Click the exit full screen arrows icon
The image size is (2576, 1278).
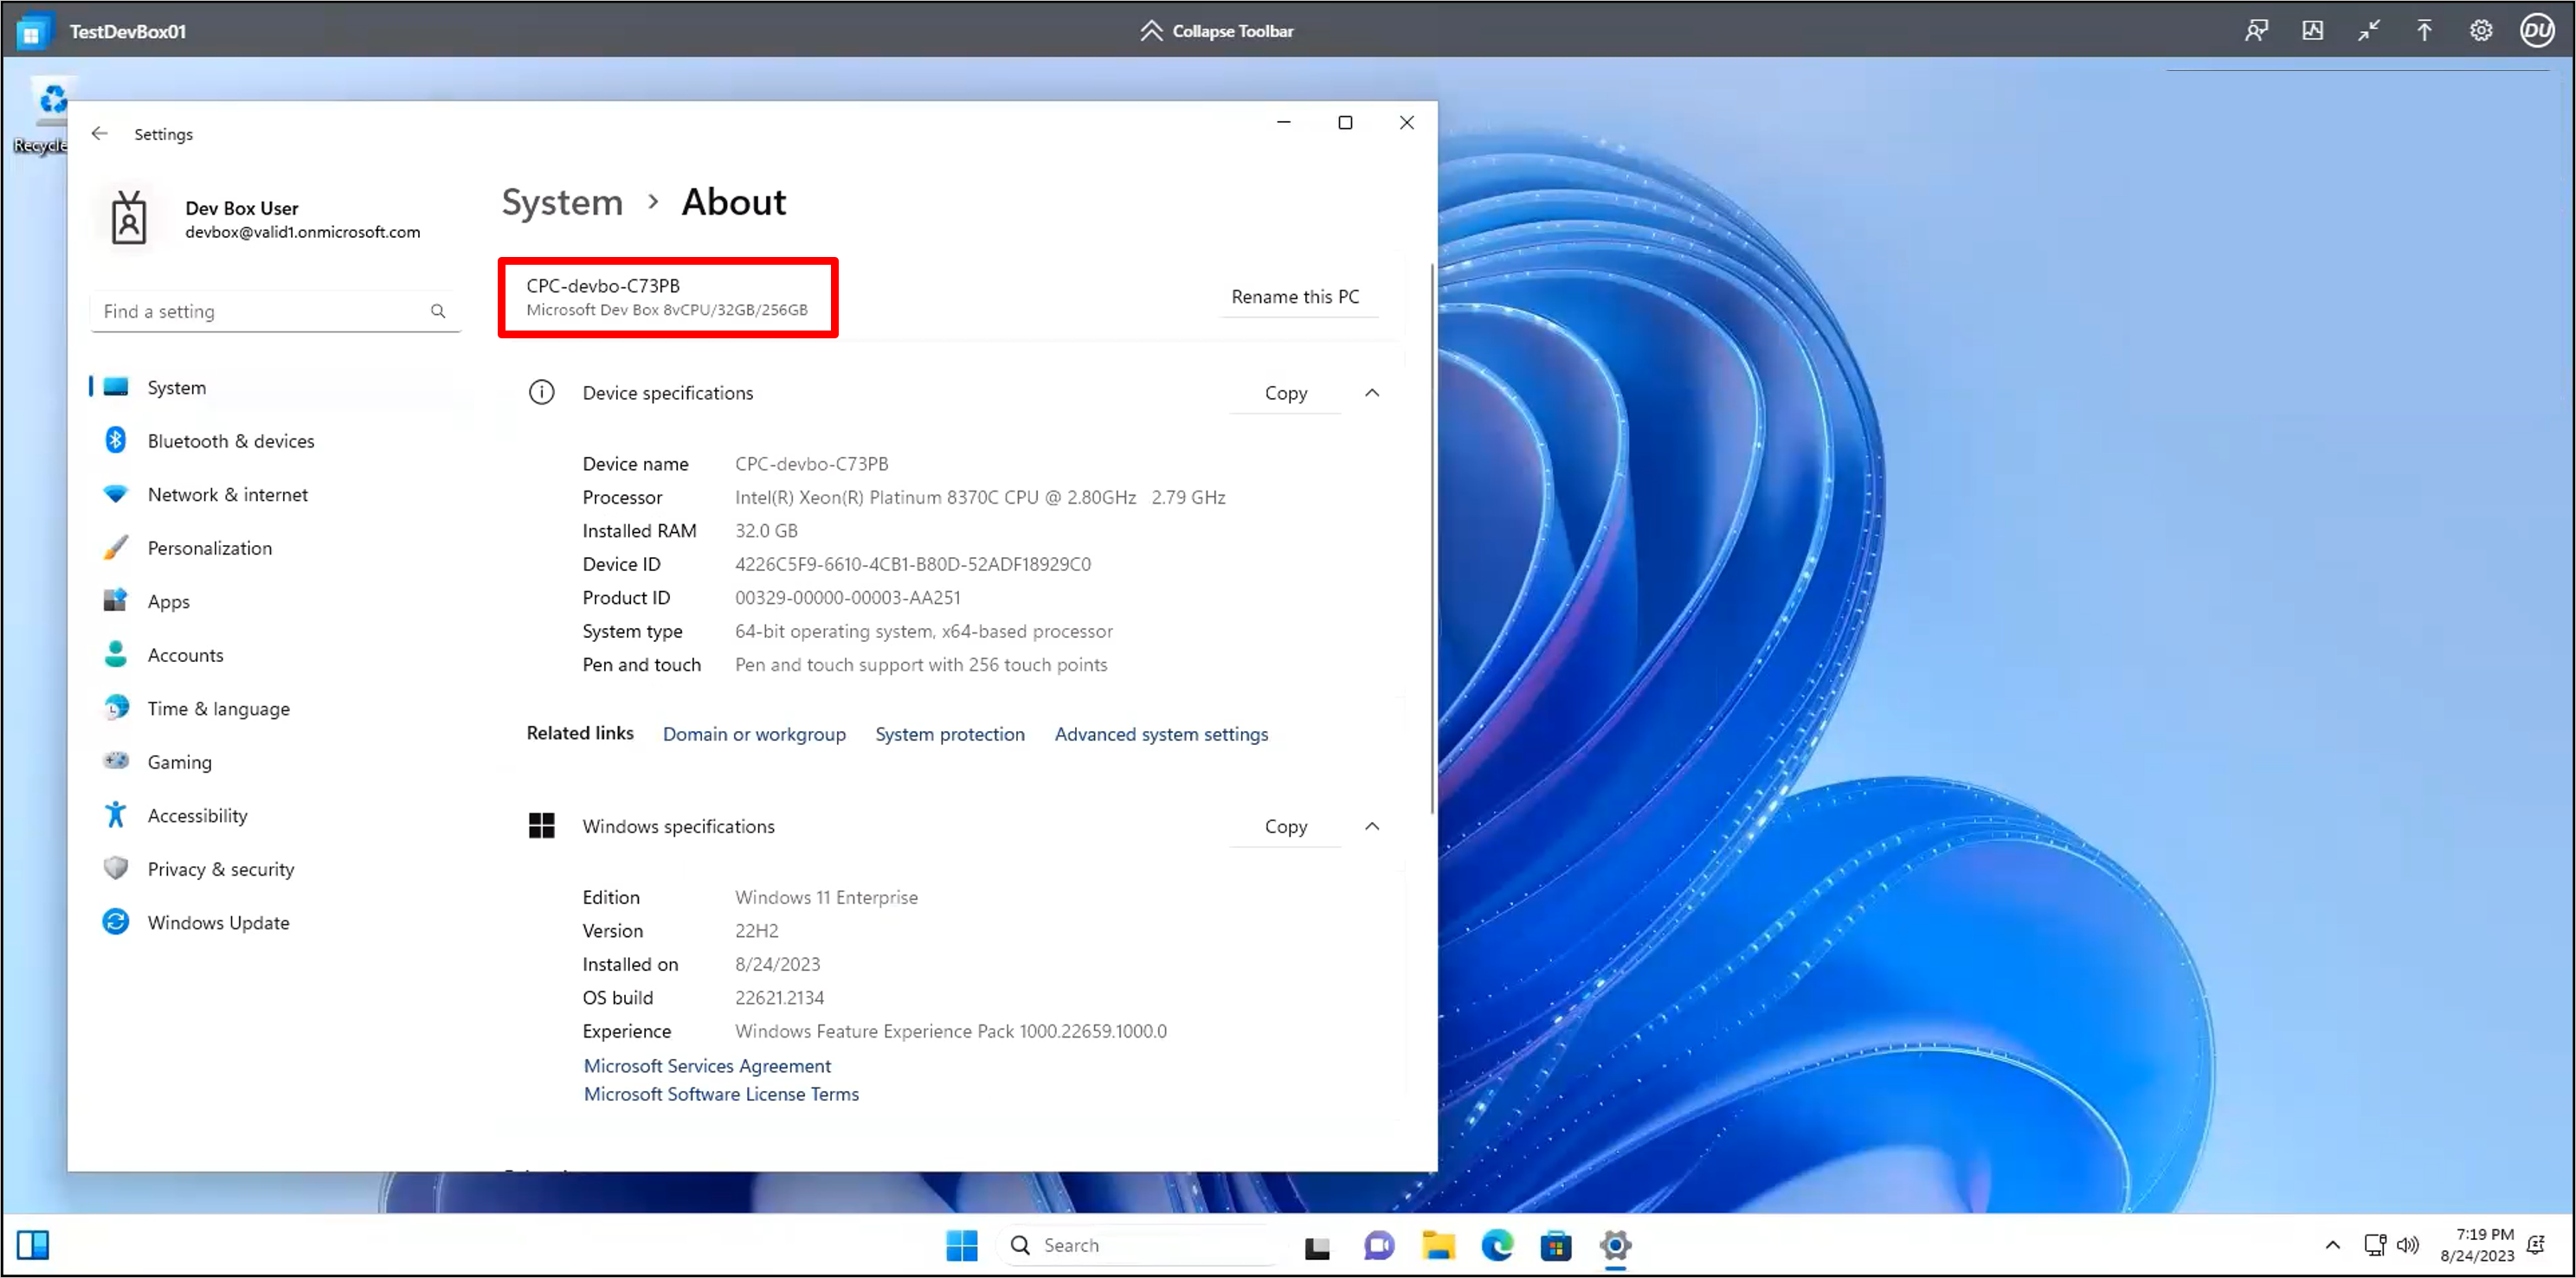click(x=2368, y=31)
